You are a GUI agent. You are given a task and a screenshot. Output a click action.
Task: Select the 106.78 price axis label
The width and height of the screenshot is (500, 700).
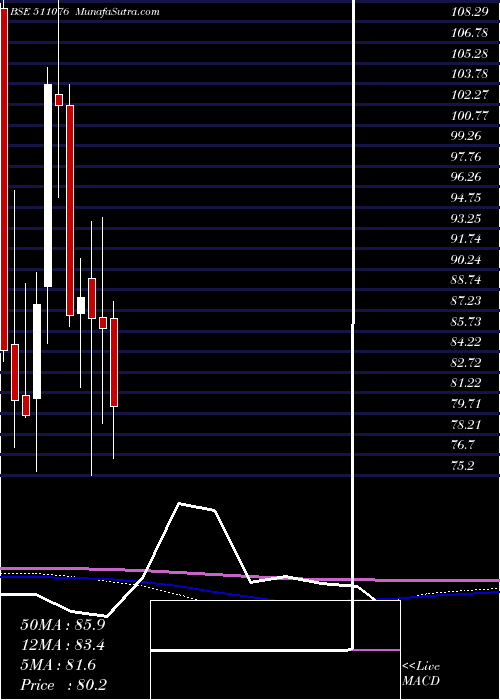click(x=469, y=33)
